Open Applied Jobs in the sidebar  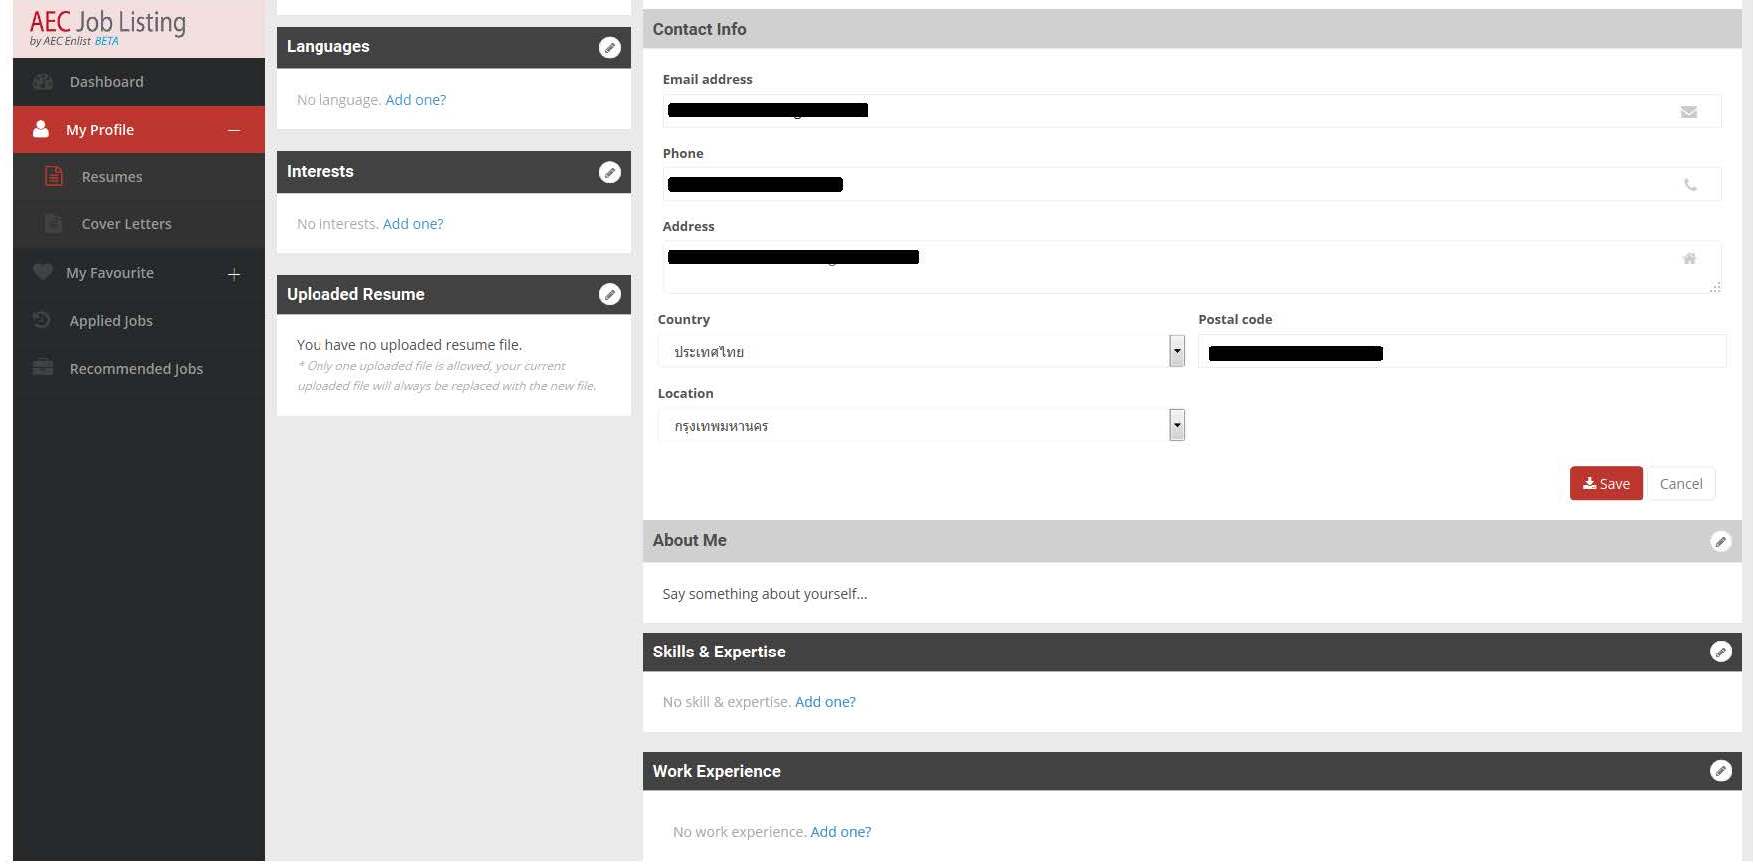[111, 321]
